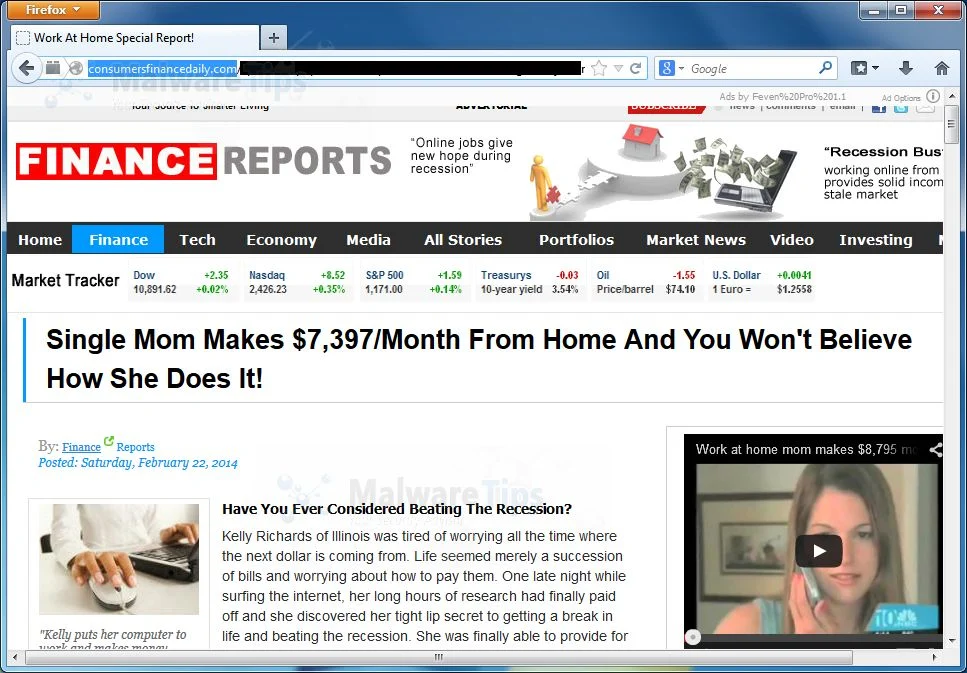Screen dimensions: 967x673
Task: Open the Portfolios nav item
Action: click(x=576, y=239)
